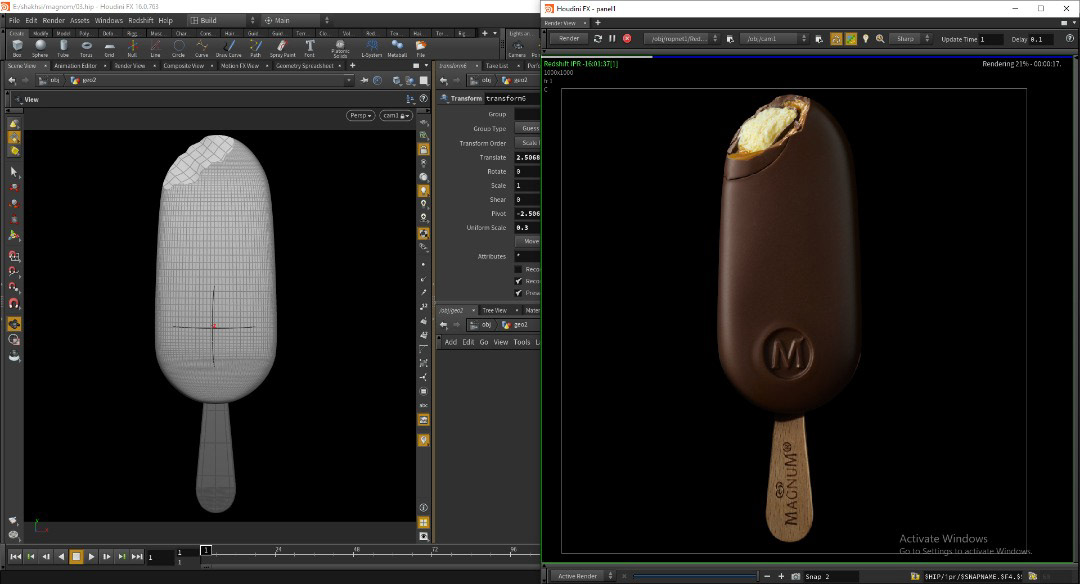Pause the Redshift IPR render
Viewport: 1080px width, 584px height.
pyautogui.click(x=612, y=39)
